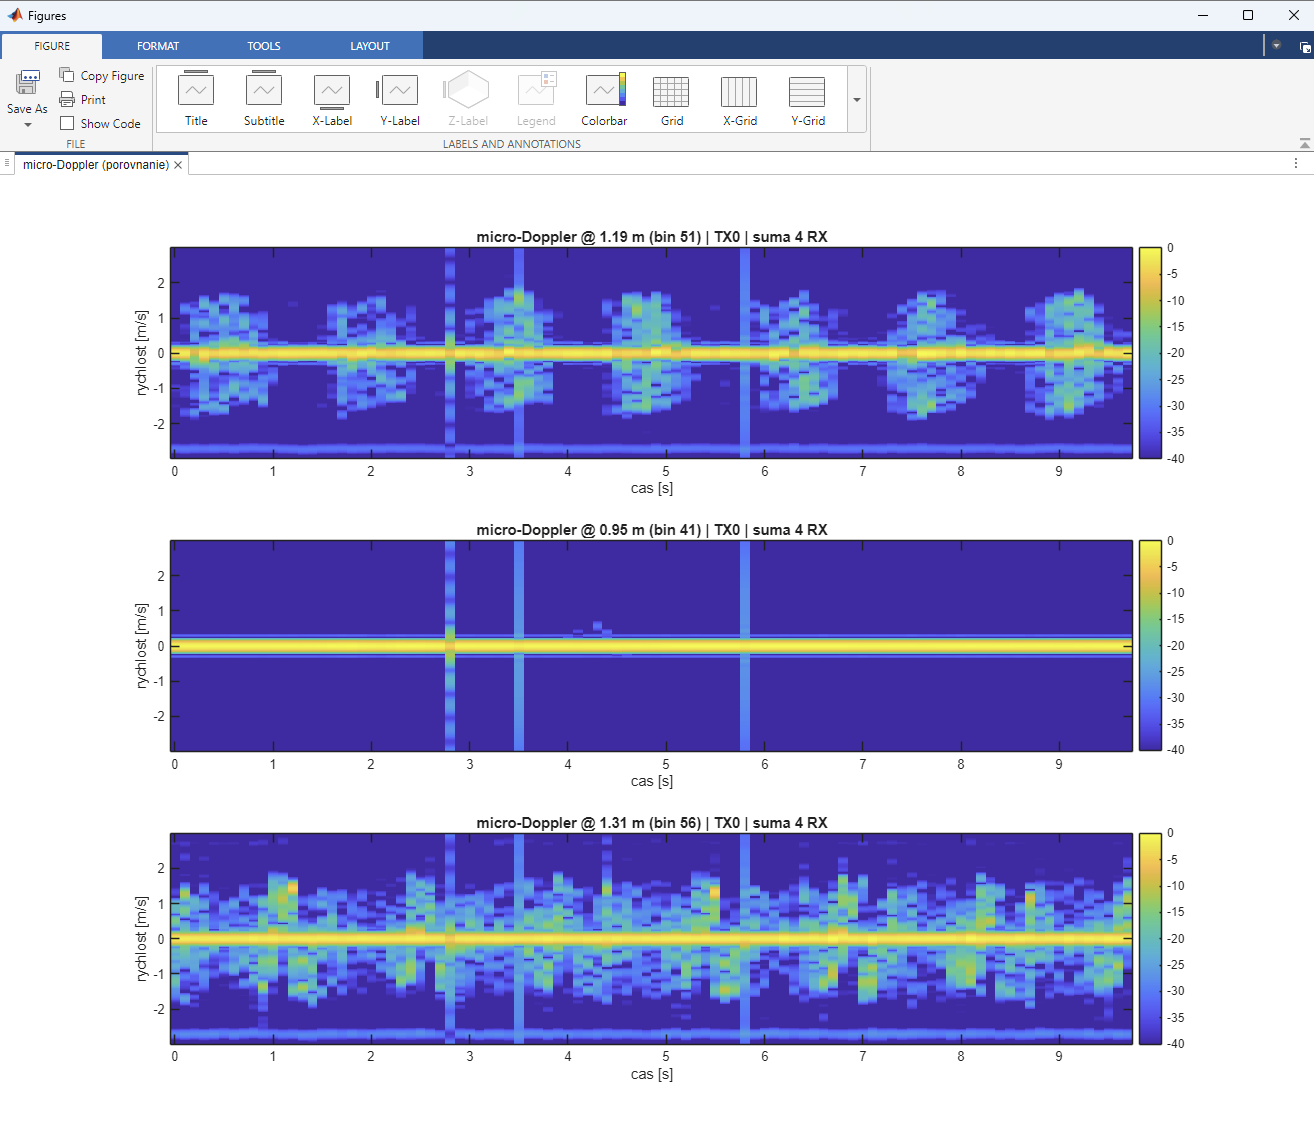Click the colorbar of the bin 56 plot
The image size is (1314, 1147).
(x=1150, y=938)
